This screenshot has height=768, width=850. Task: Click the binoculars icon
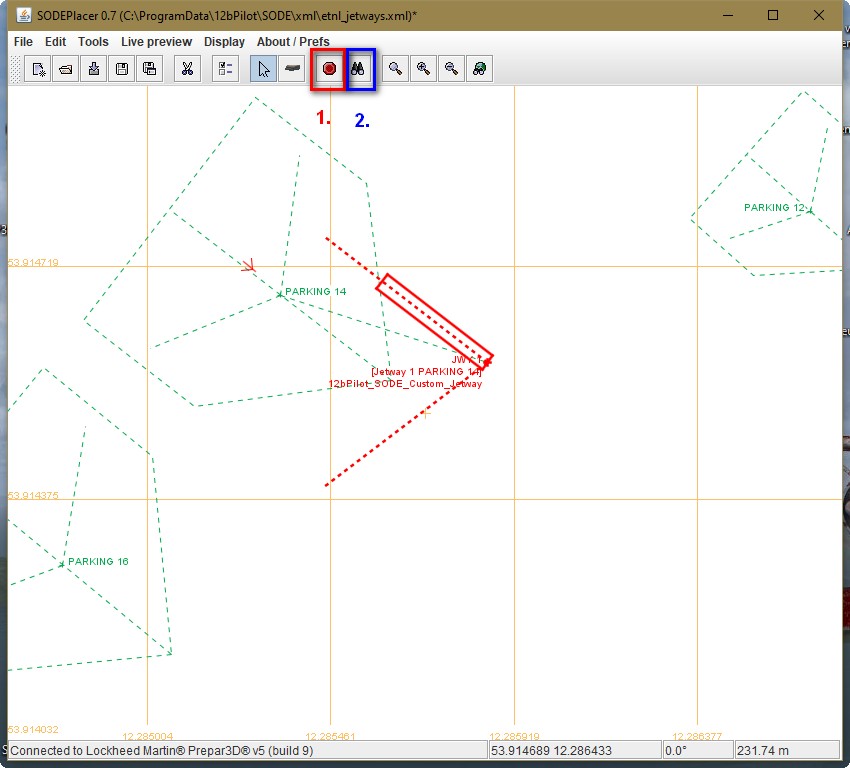tap(358, 69)
